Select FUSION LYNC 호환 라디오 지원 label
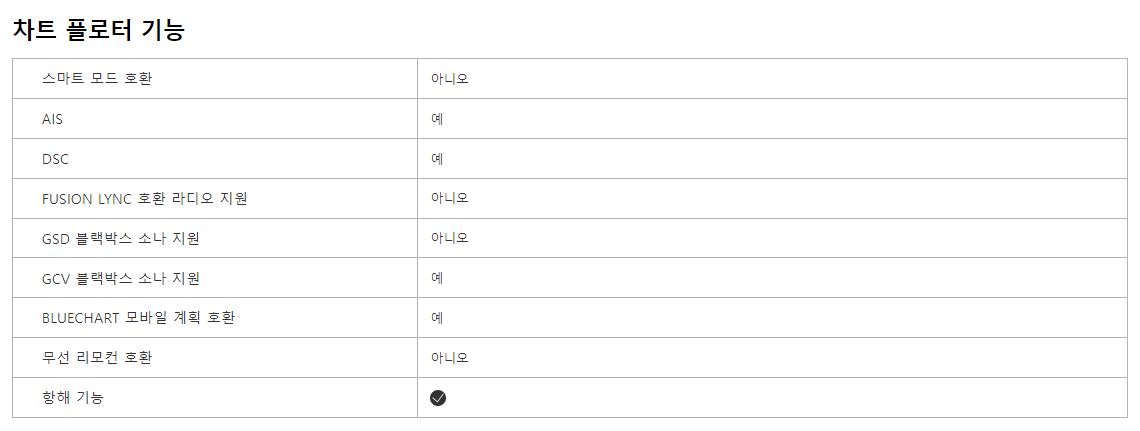Viewport: 1140px width, 431px height. (x=144, y=199)
